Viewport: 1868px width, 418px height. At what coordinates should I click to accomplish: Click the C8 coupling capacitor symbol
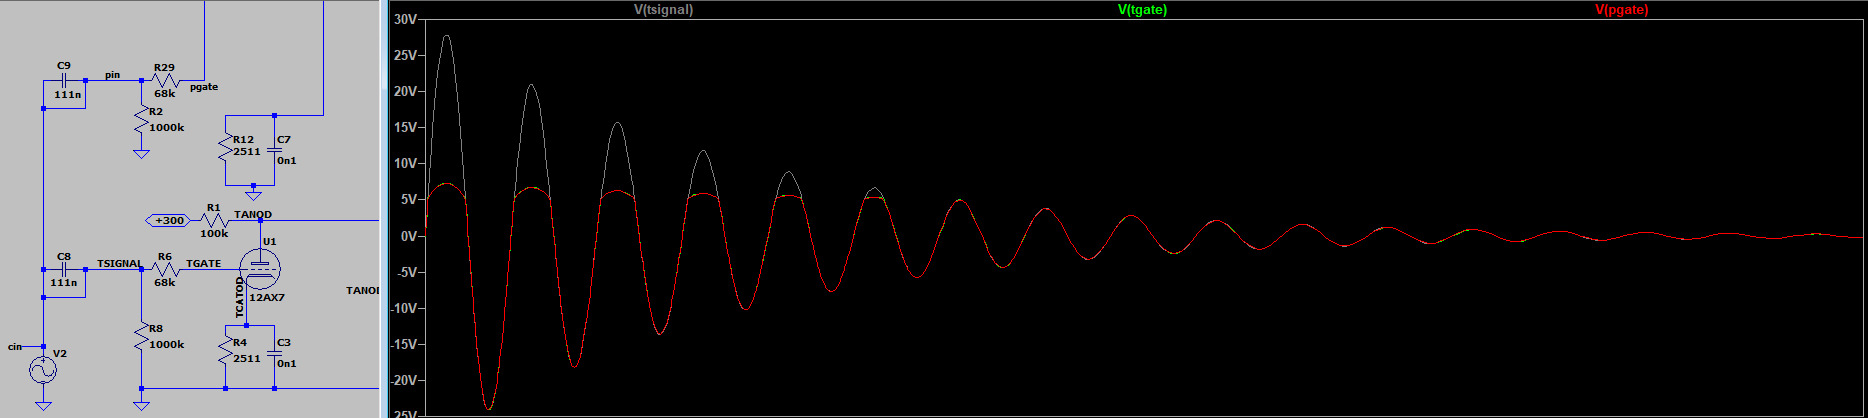tap(64, 270)
